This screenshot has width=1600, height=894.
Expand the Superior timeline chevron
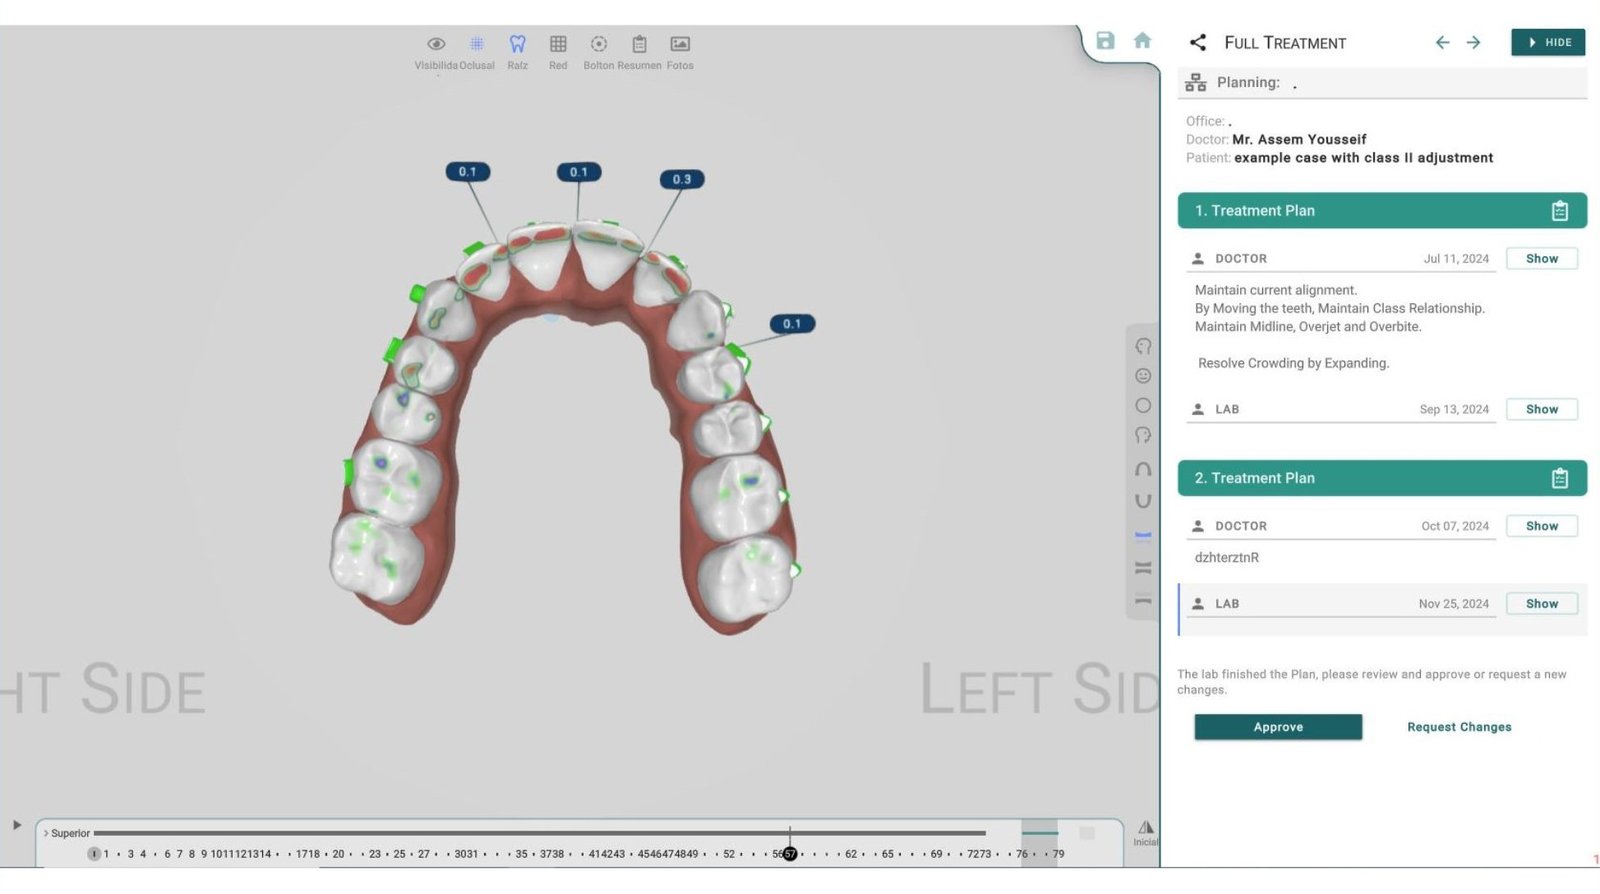click(x=46, y=833)
